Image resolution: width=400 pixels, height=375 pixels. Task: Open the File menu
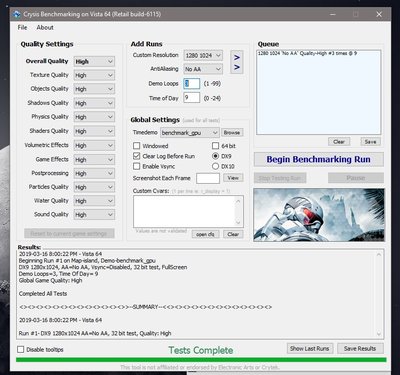click(22, 28)
